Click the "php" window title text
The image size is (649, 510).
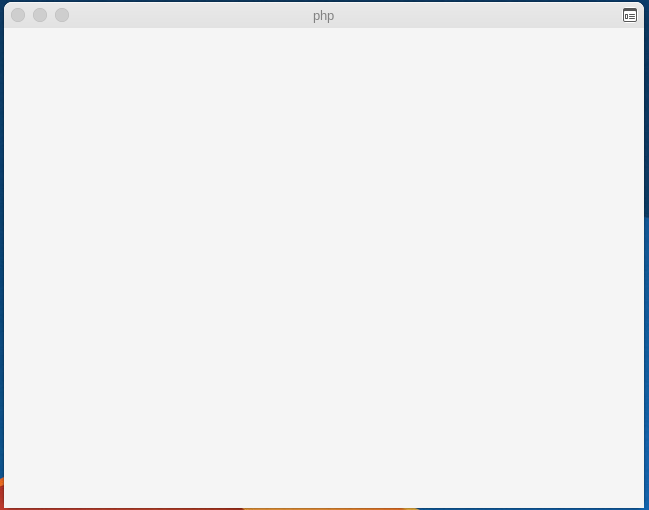(323, 16)
